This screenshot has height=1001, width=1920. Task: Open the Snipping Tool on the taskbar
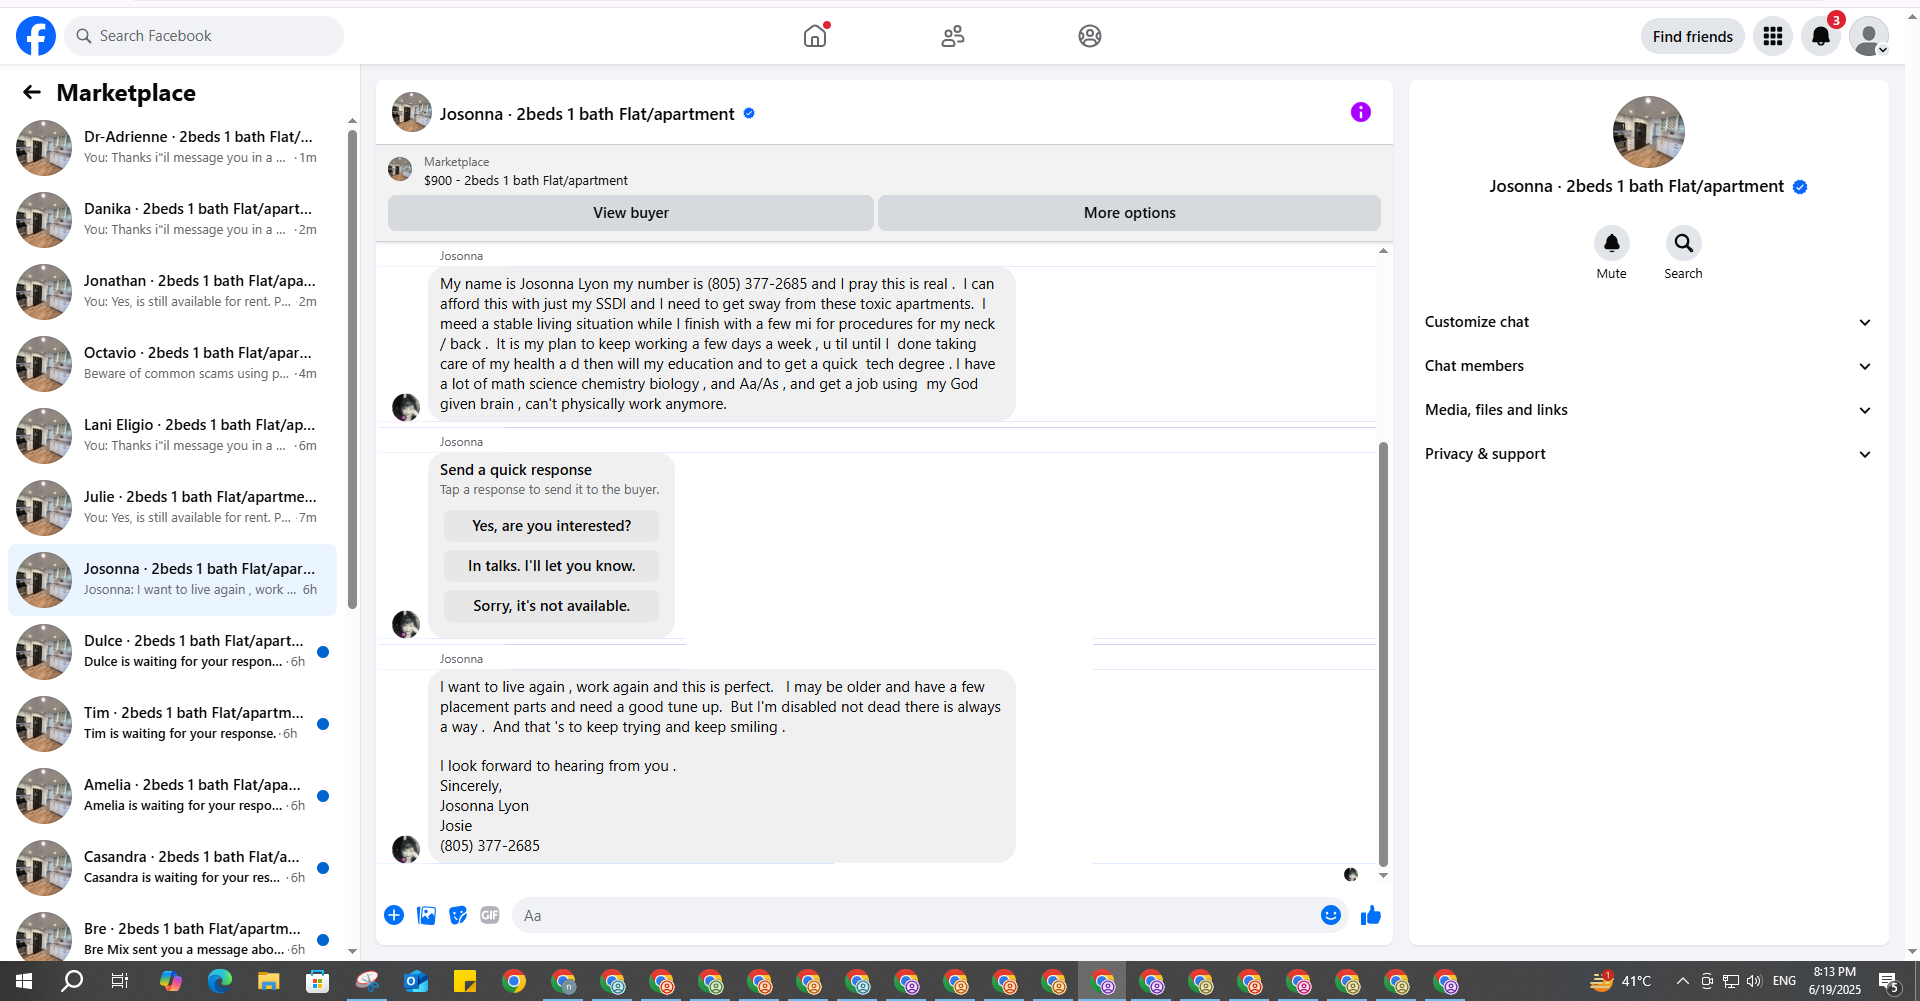pos(367,981)
